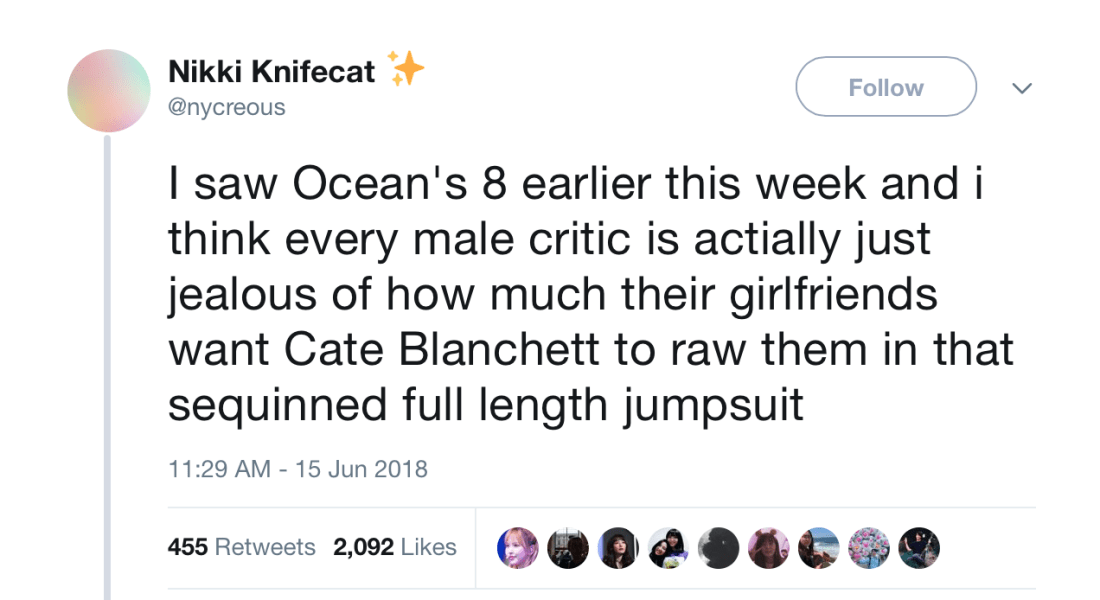
Task: Click the first liker avatar with pink hair
Action: click(518, 548)
